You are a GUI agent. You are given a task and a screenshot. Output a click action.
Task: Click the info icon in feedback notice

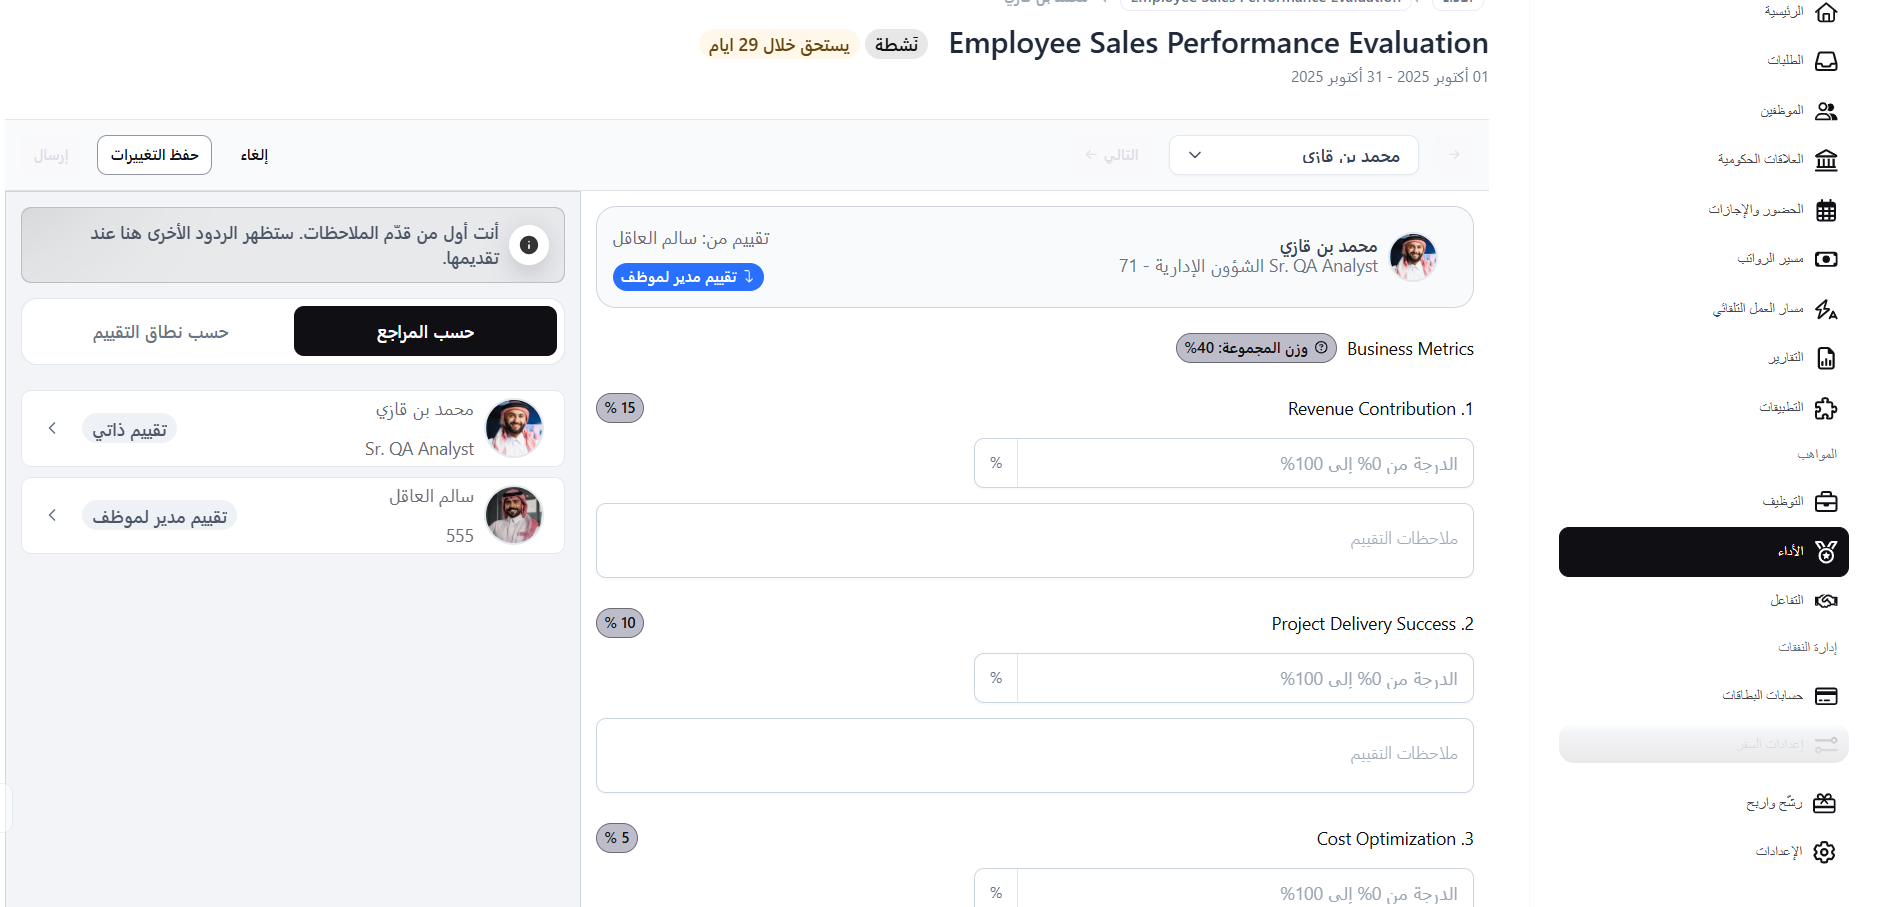529,245
